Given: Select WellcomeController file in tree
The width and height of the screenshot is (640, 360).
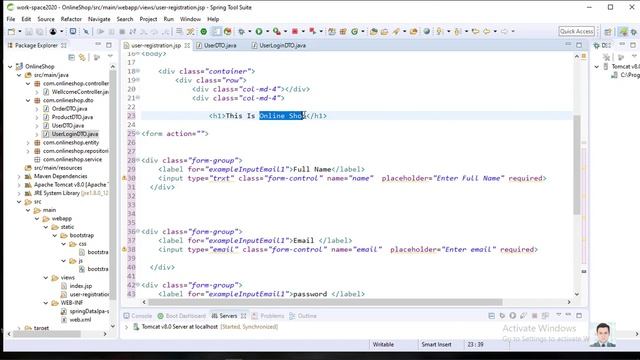Looking at the screenshot, I should pos(80,92).
